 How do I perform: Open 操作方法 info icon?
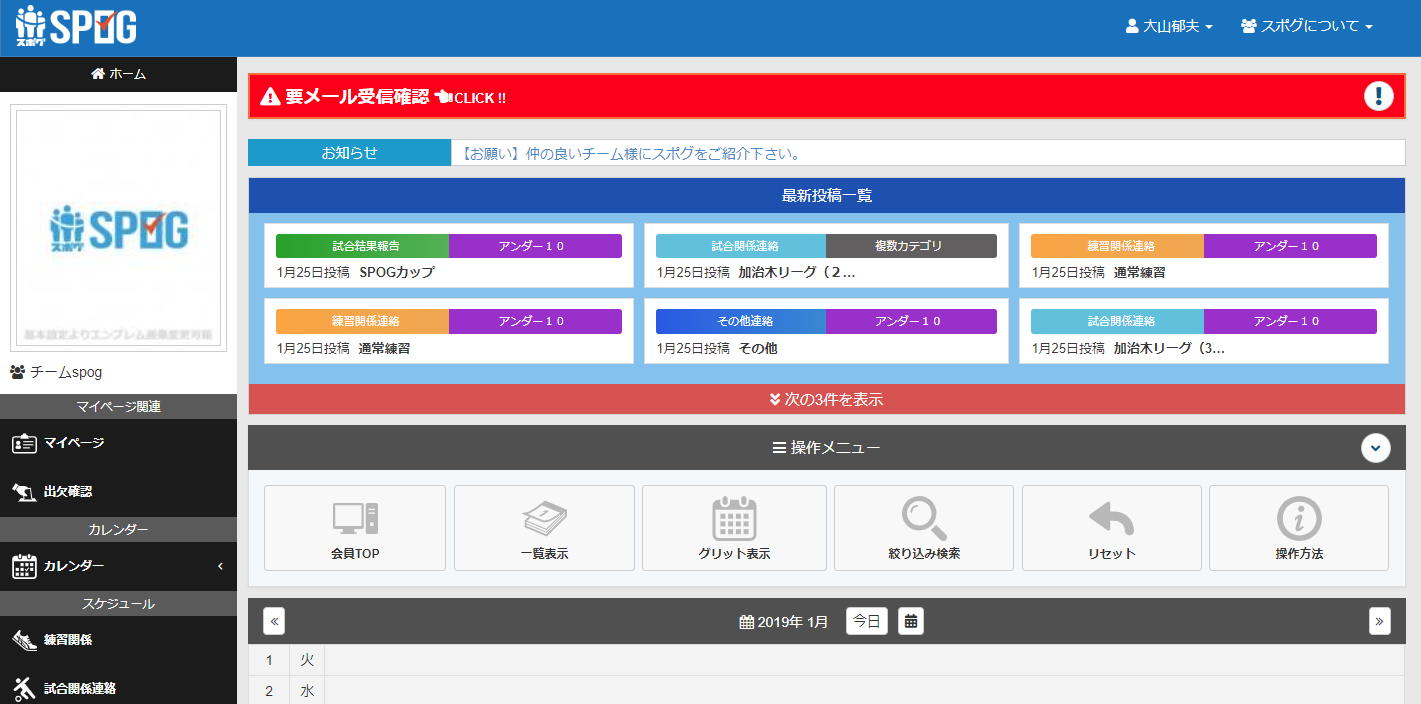pos(1299,518)
